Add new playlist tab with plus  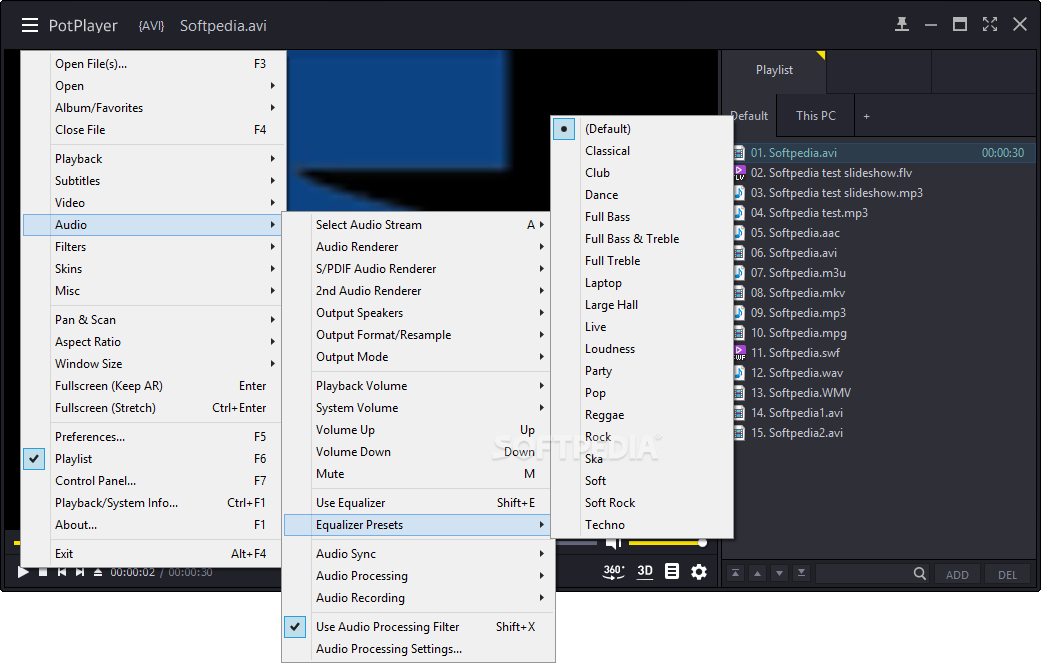tap(866, 116)
